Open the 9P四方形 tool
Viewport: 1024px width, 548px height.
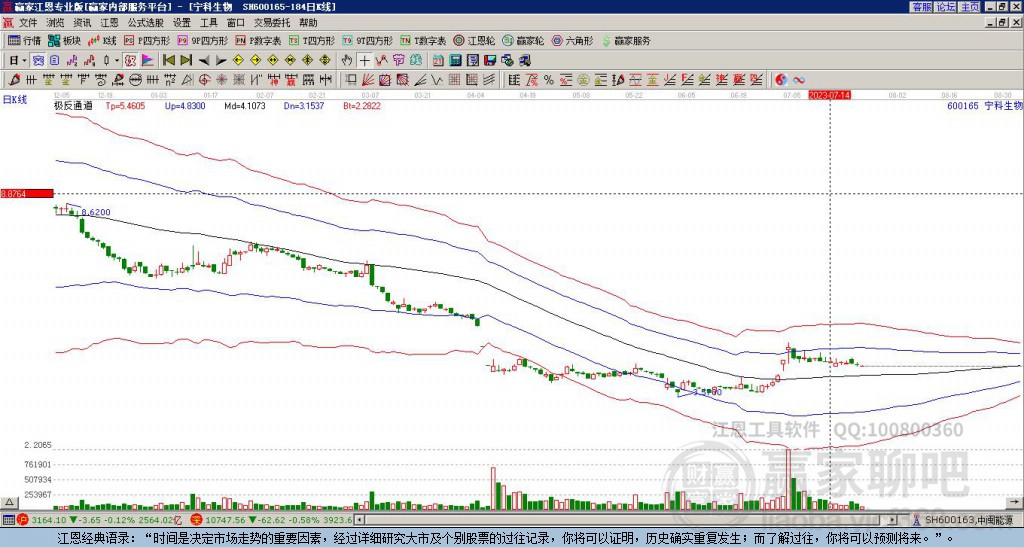click(x=202, y=40)
